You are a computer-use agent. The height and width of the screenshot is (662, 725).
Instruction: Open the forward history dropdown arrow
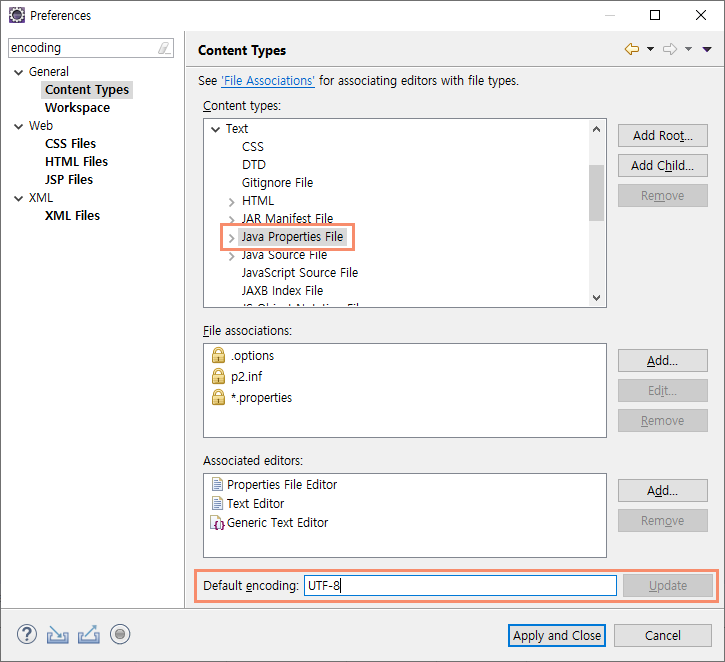[688, 49]
